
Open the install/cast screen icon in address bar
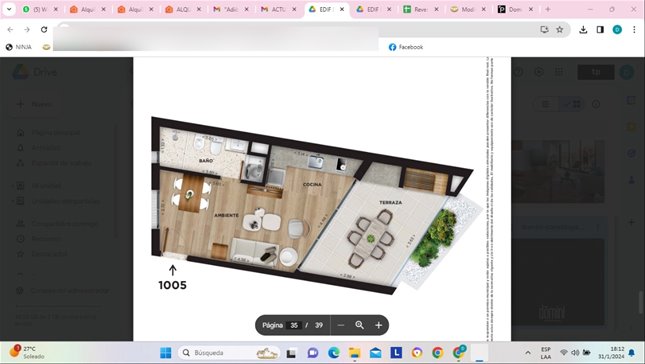pos(544,30)
